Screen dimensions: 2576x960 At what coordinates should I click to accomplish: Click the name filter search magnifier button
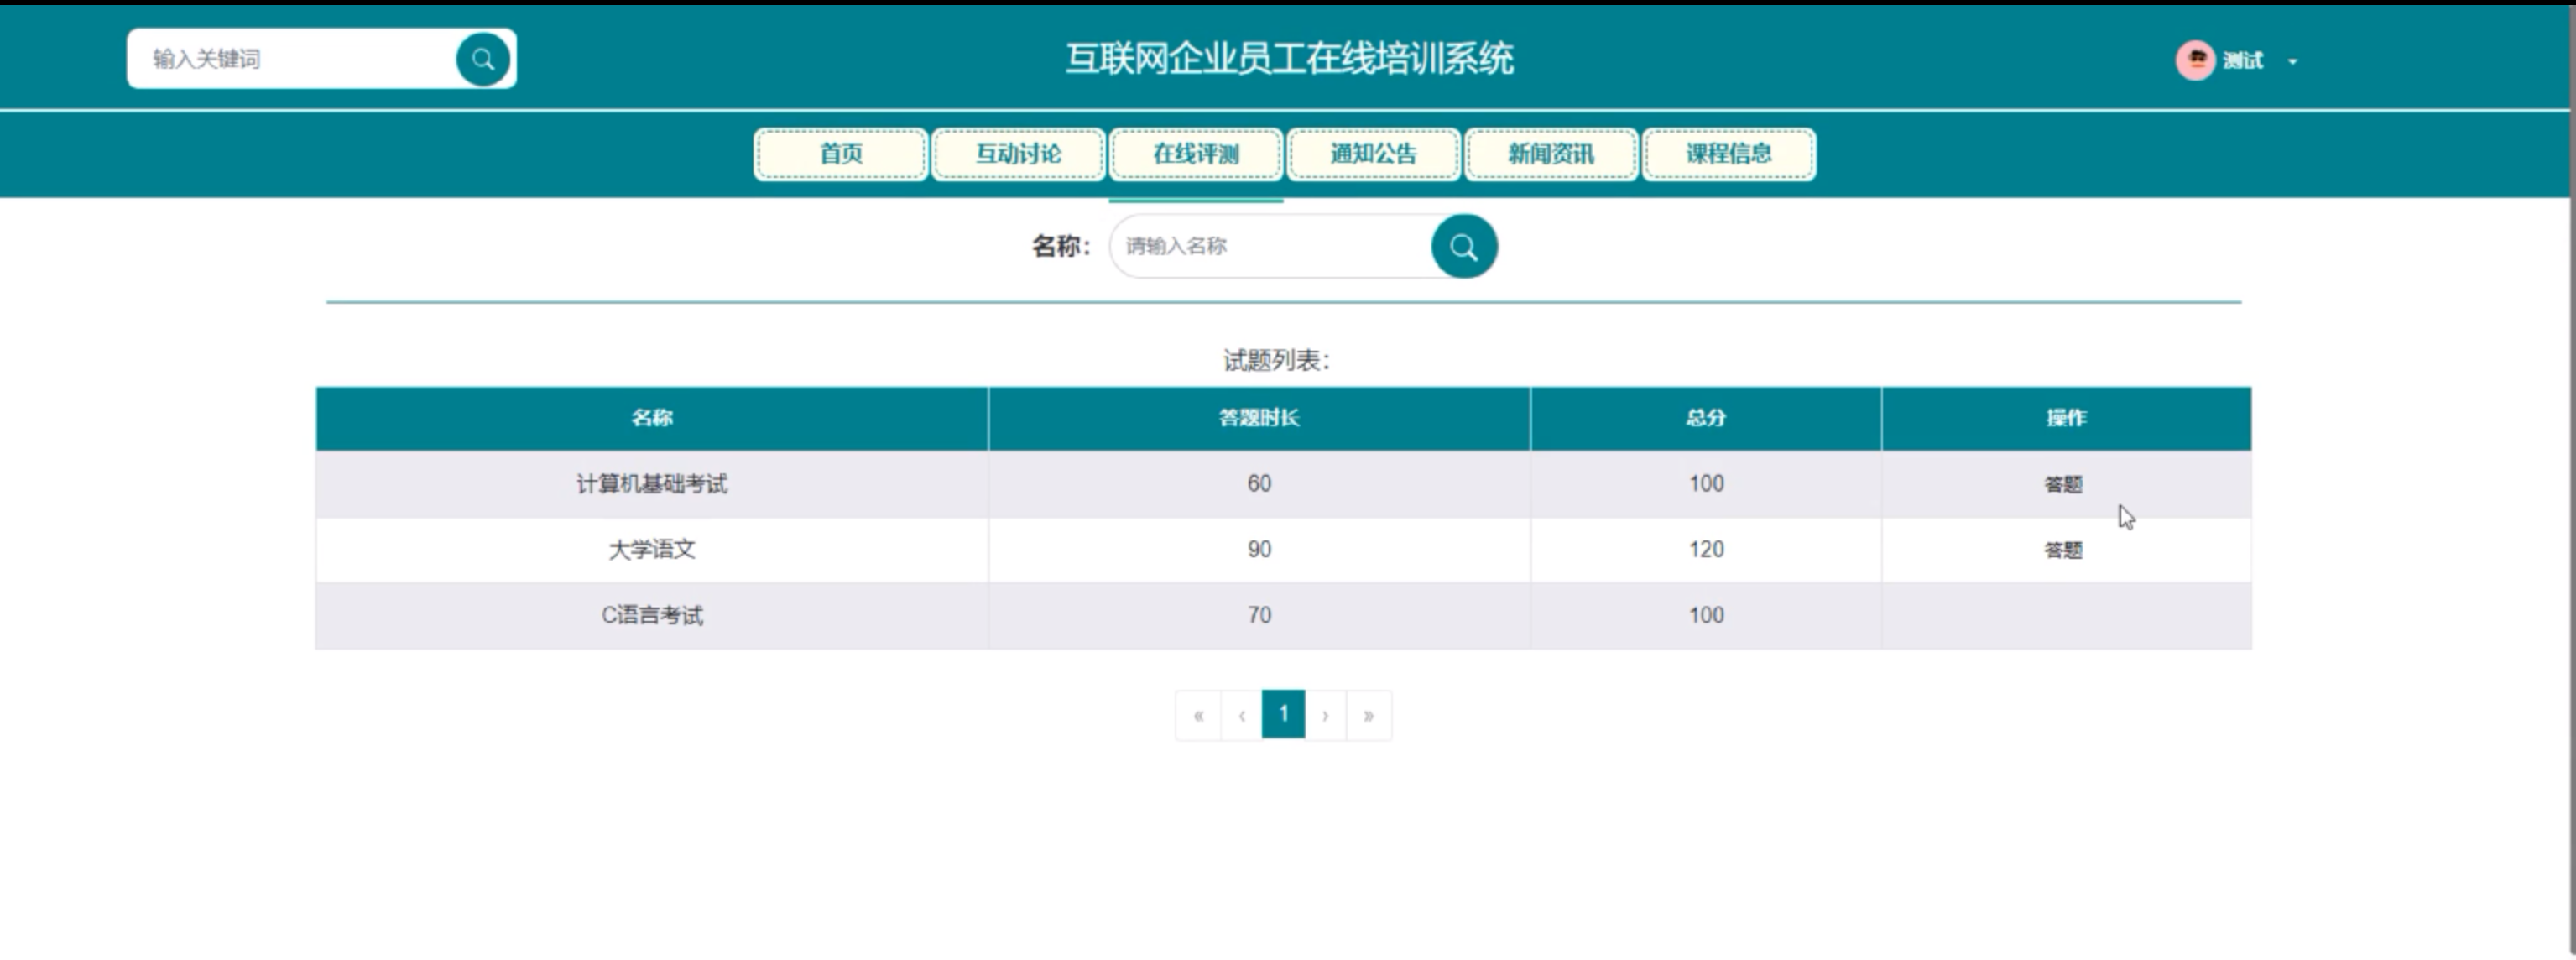[1463, 247]
